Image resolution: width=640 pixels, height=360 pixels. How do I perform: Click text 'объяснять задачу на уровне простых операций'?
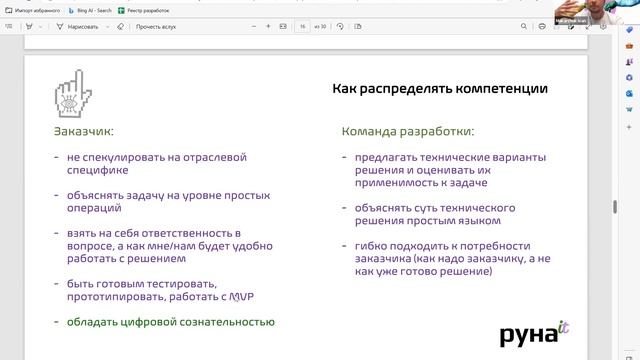[x=168, y=202]
